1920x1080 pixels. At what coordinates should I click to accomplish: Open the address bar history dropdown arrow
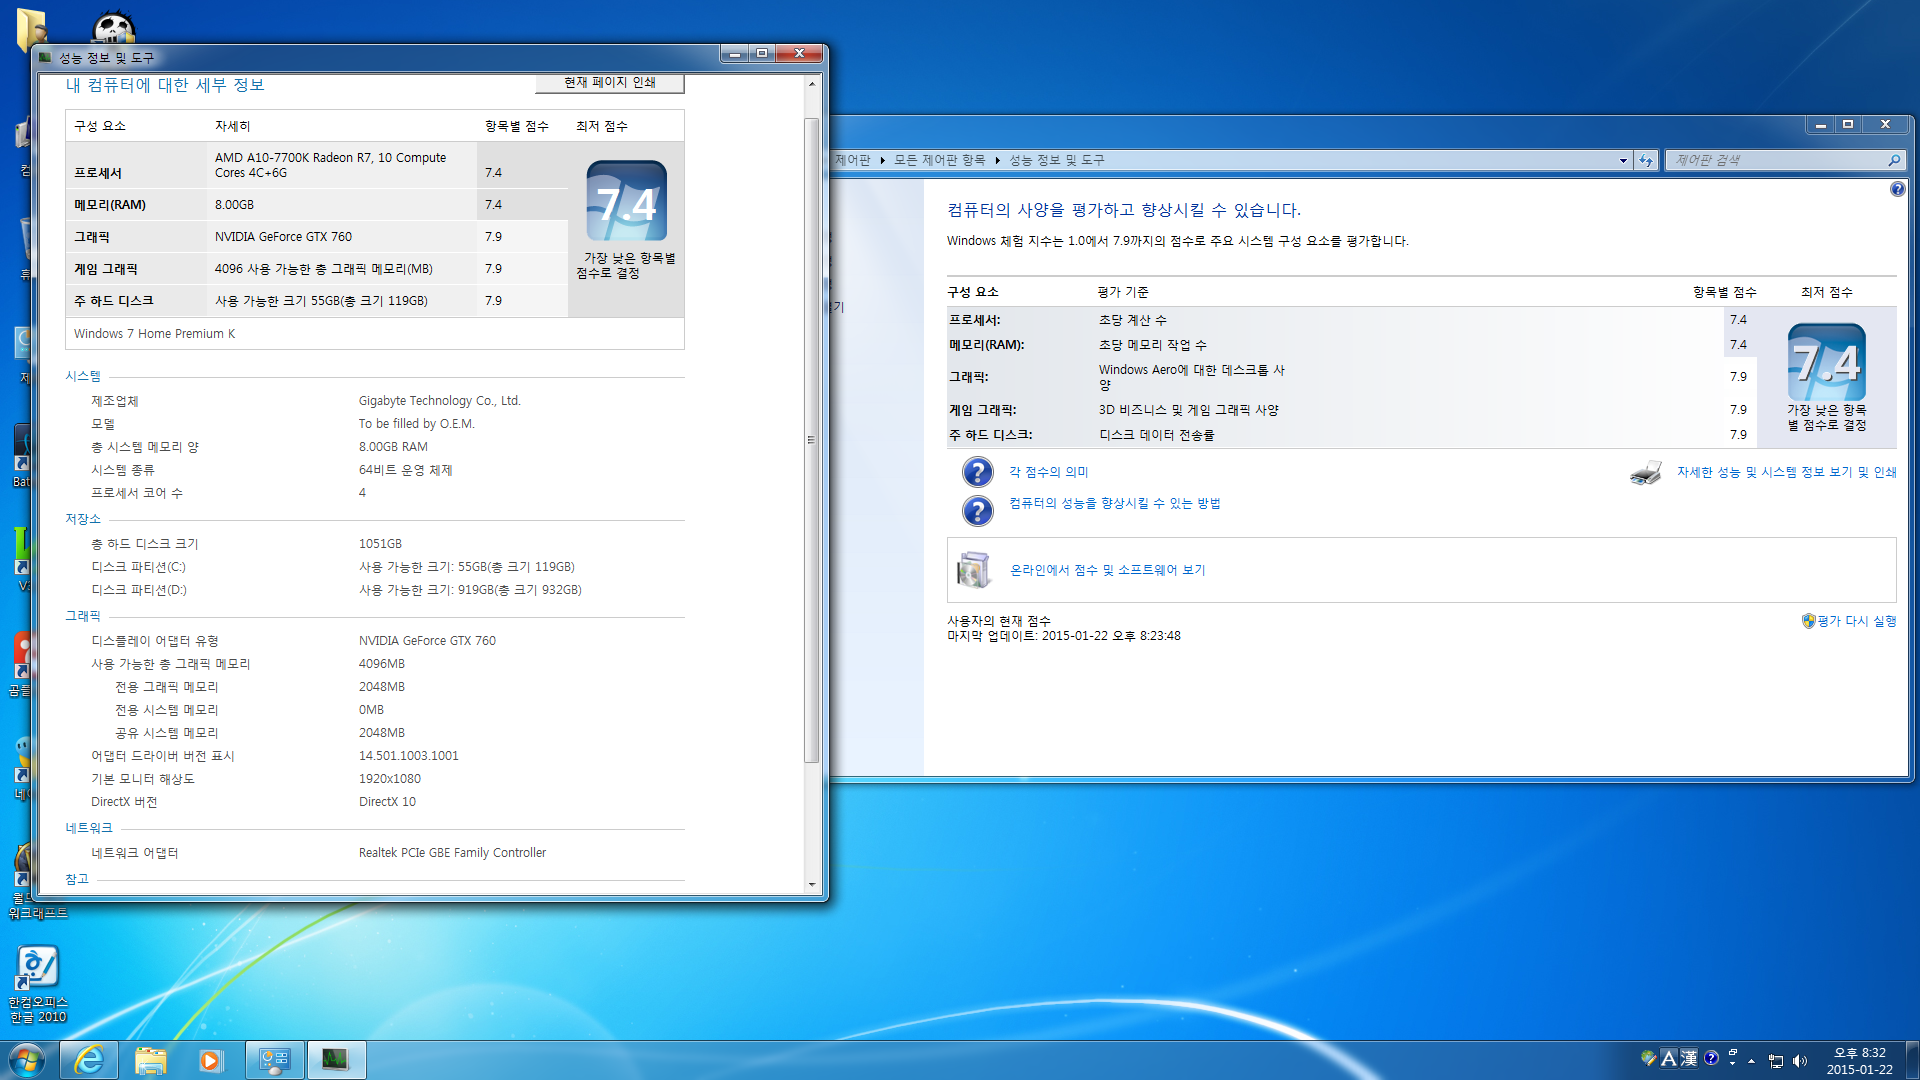pyautogui.click(x=1623, y=160)
